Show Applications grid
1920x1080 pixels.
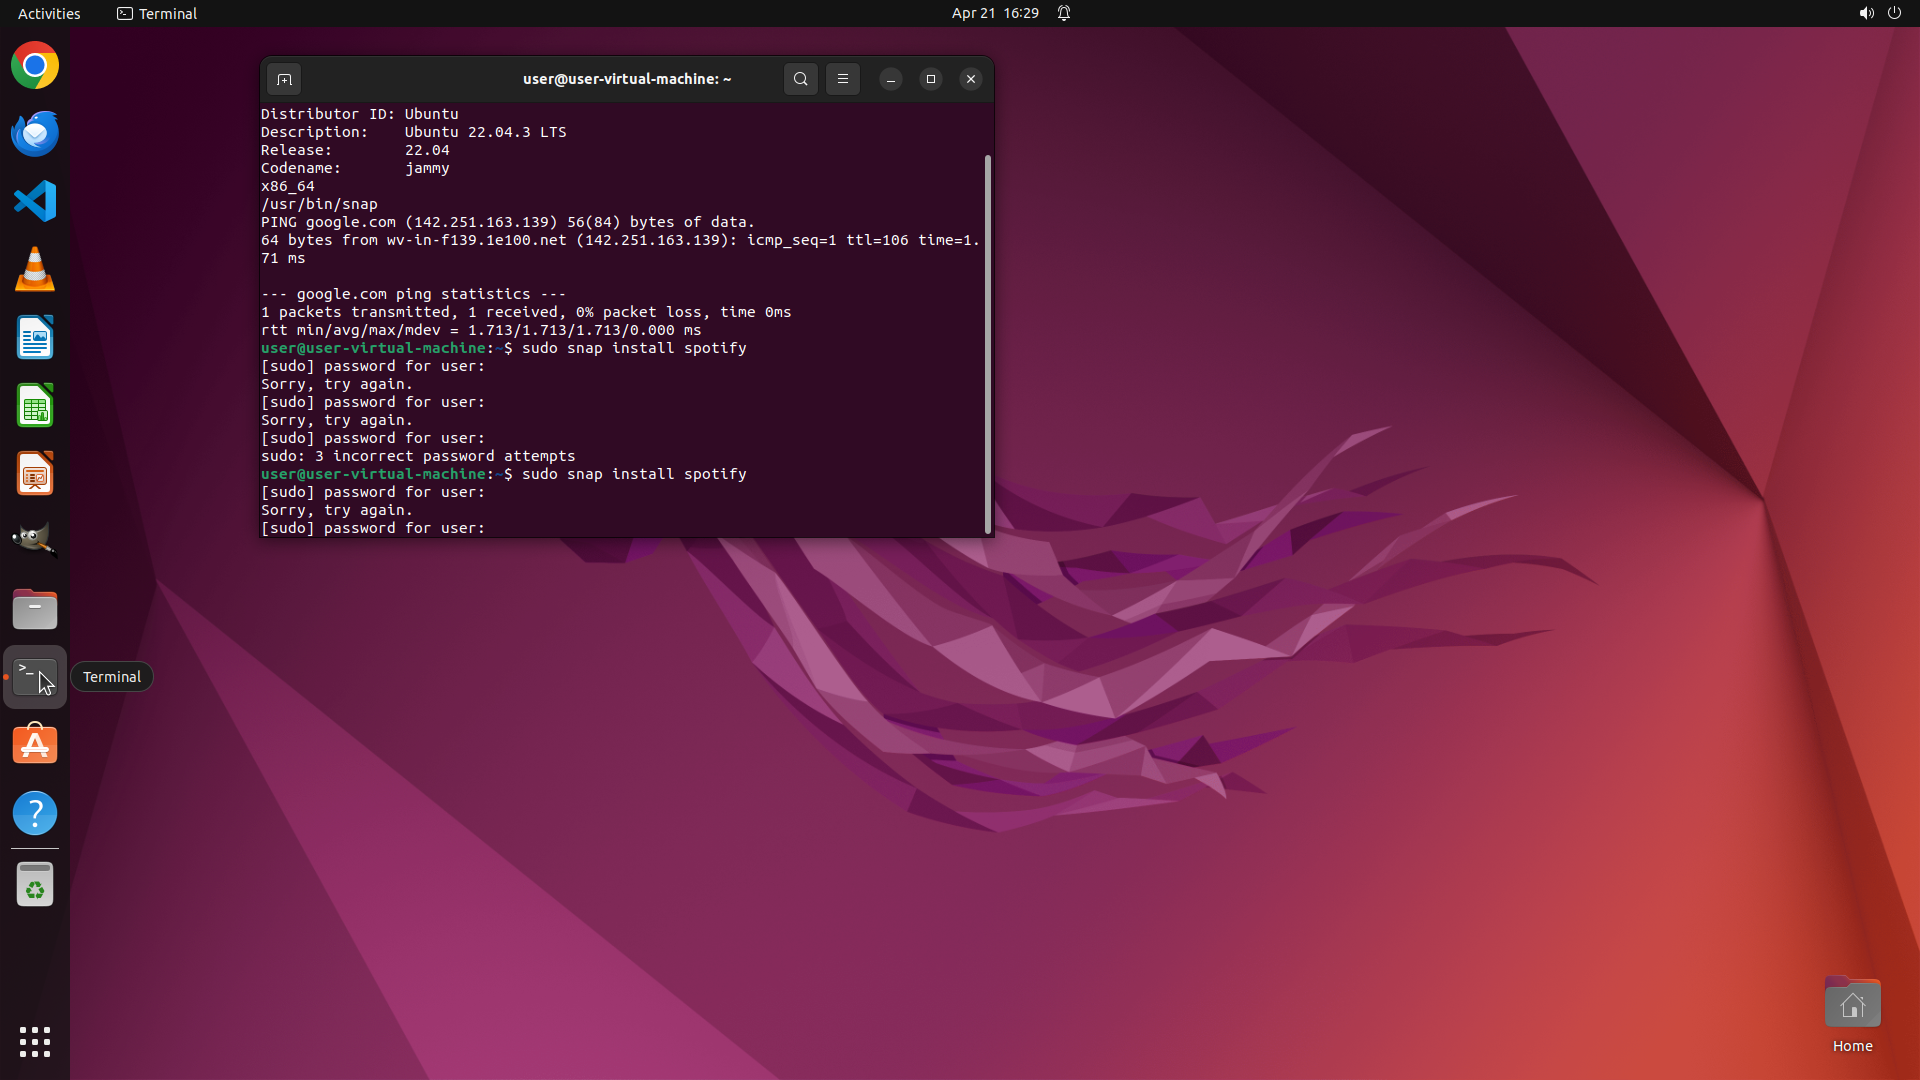(x=35, y=1042)
